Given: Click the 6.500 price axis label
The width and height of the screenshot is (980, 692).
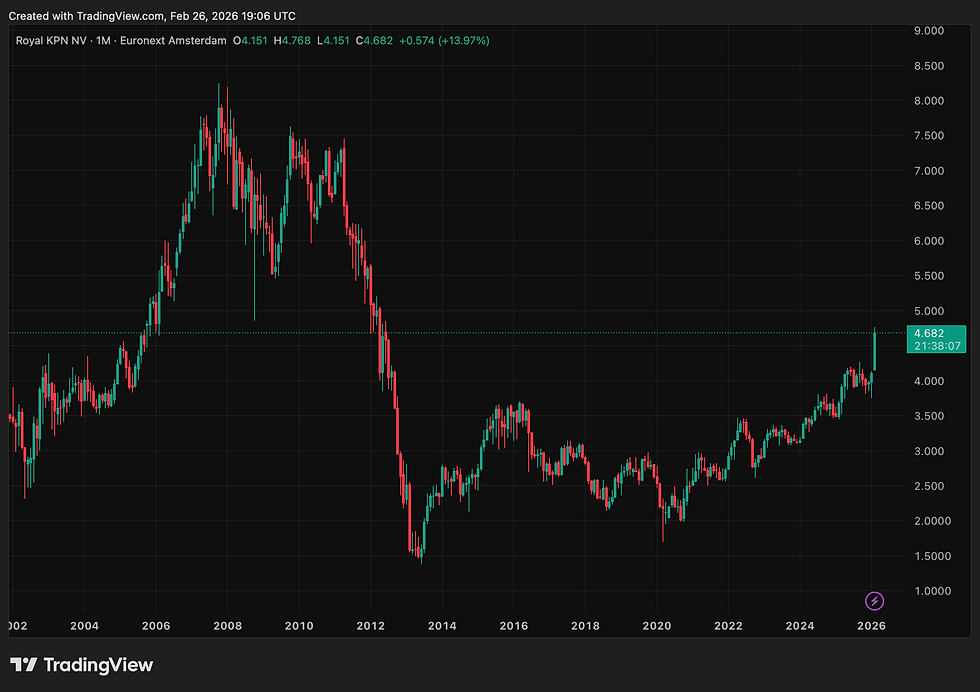Looking at the screenshot, I should tap(929, 206).
